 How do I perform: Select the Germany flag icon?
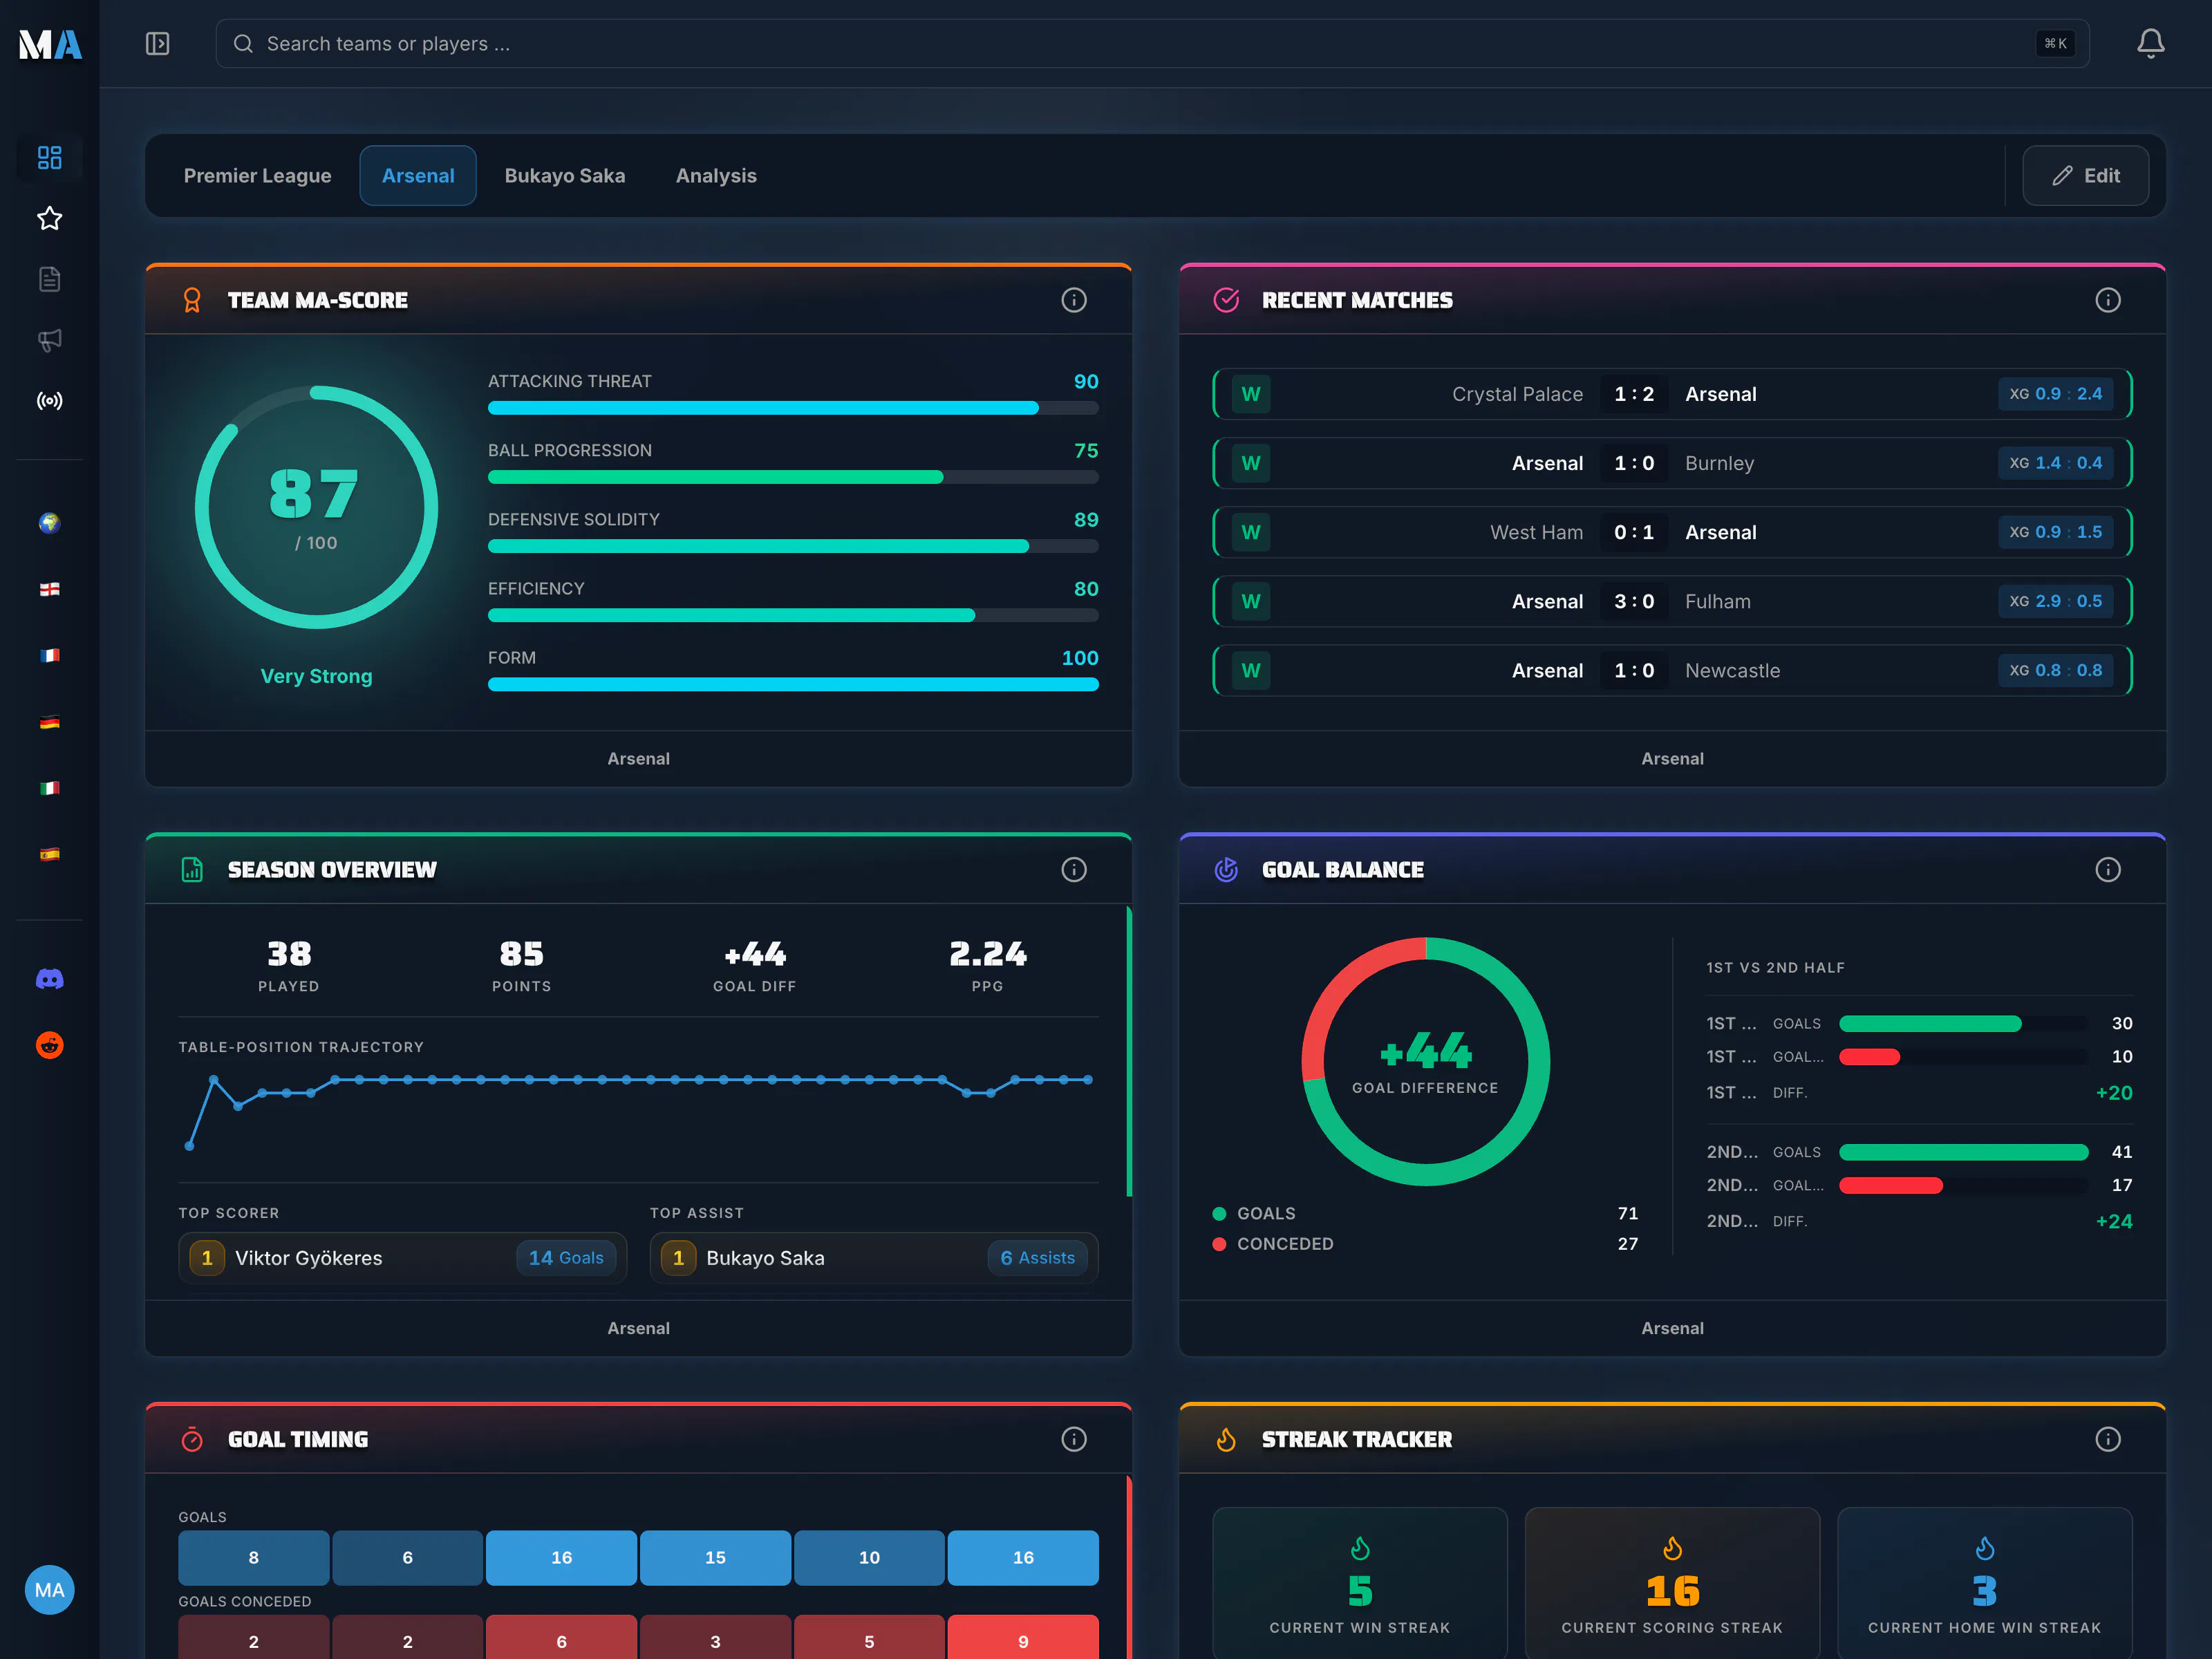(50, 722)
